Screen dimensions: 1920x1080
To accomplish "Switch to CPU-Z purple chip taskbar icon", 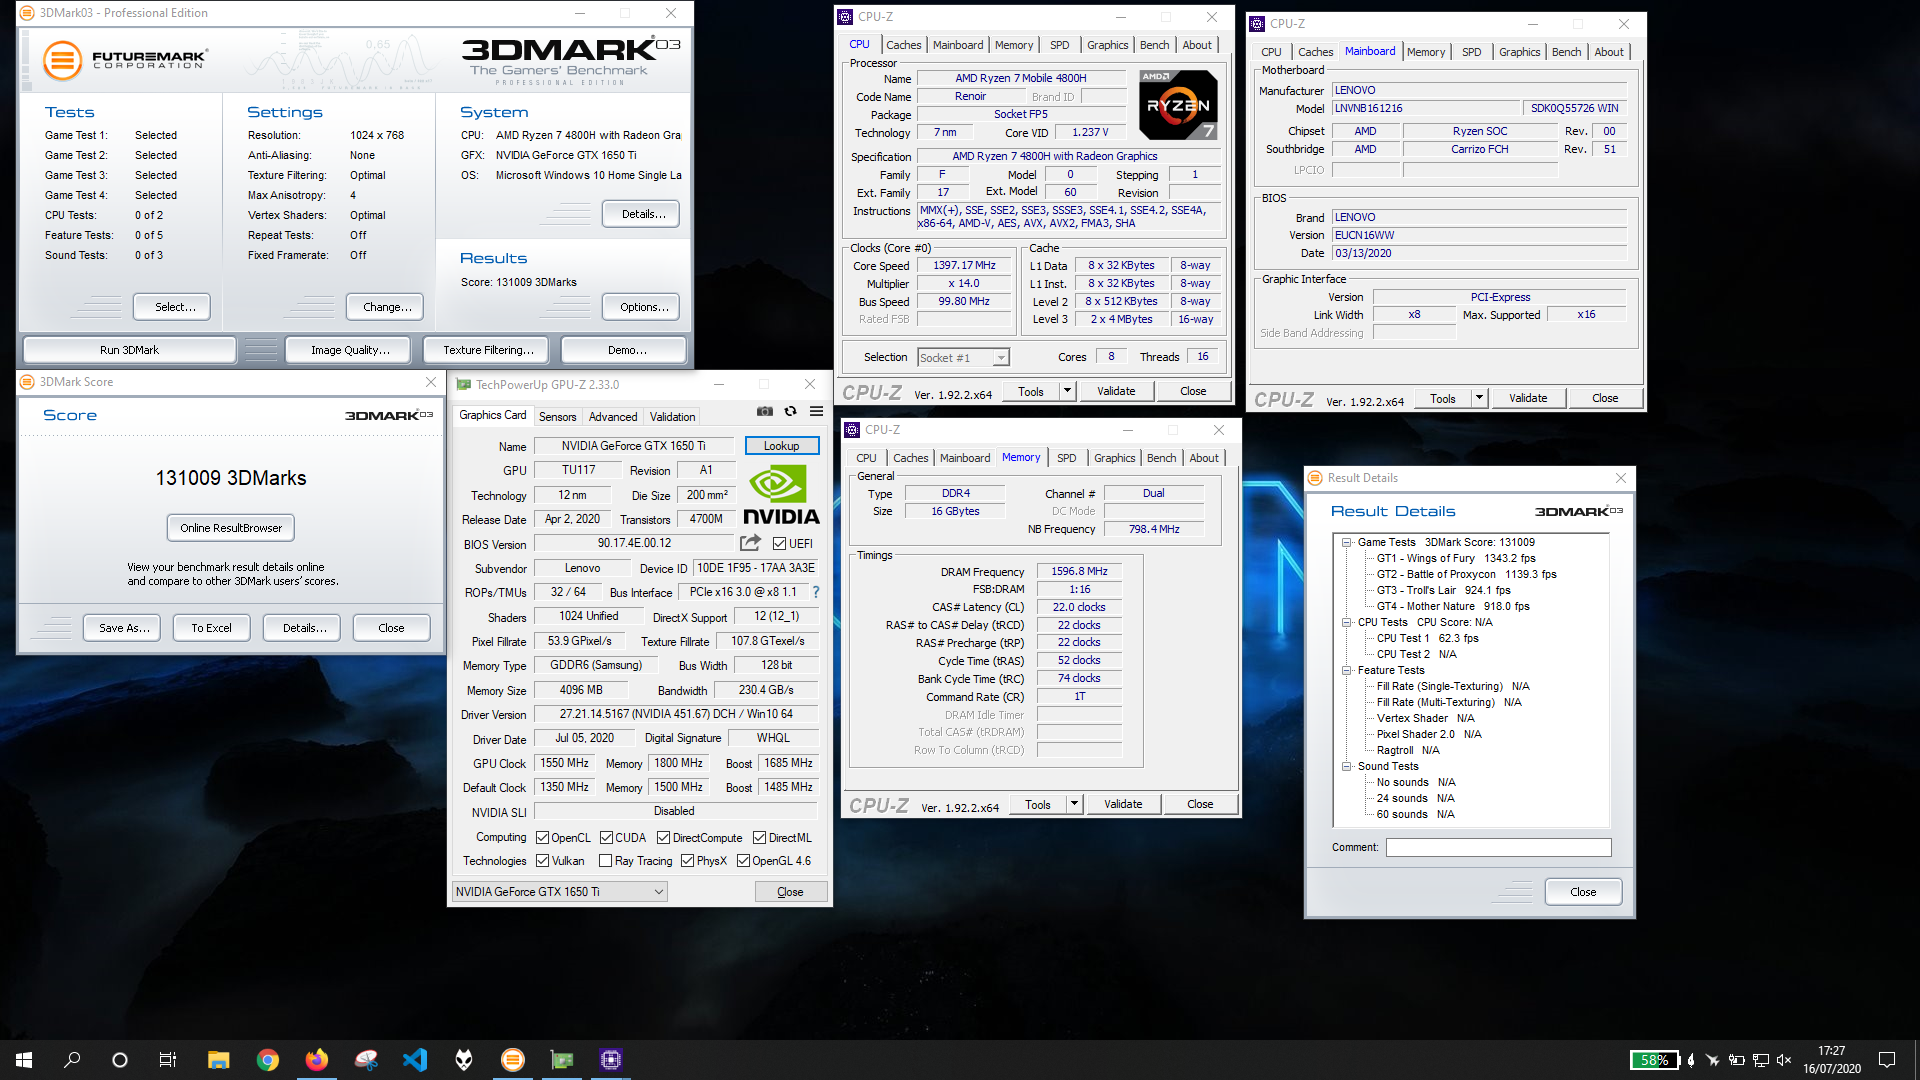I will coord(611,1060).
